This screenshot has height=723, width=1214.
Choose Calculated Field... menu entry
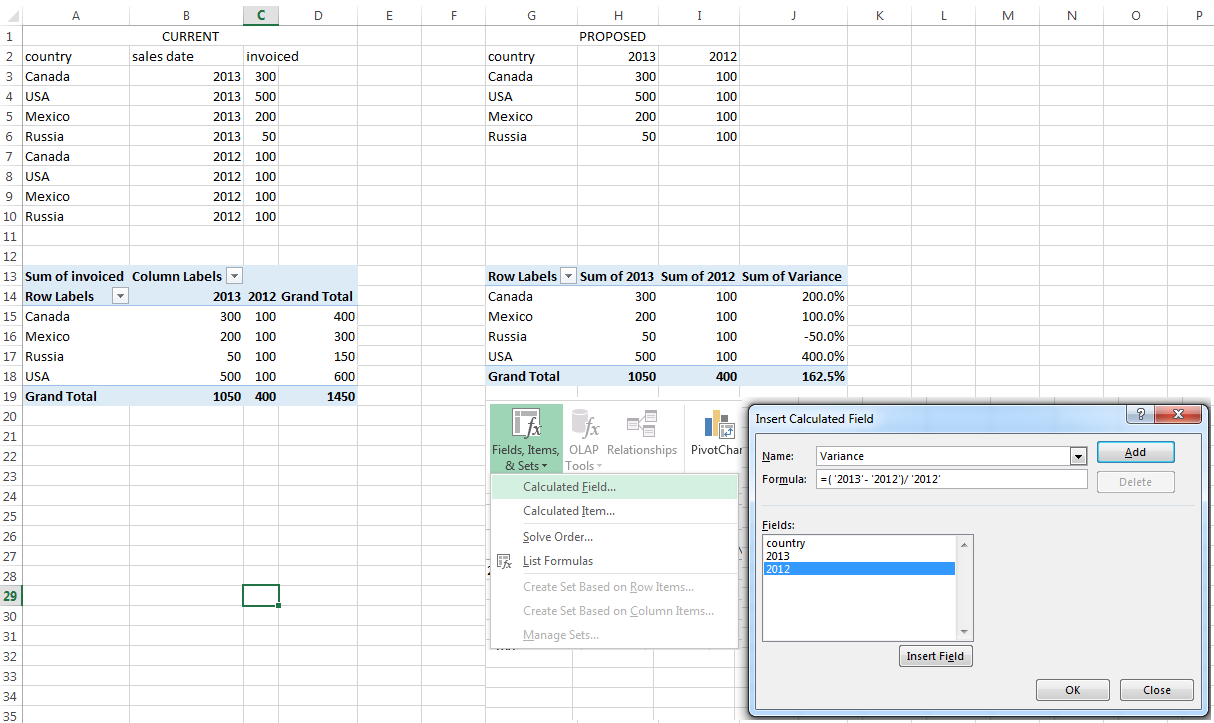pyautogui.click(x=614, y=487)
